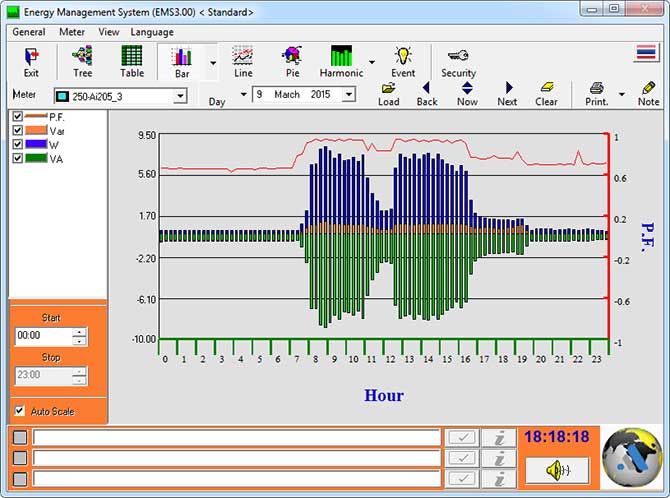
Task: Click the Var orange color swatch
Action: pos(36,130)
